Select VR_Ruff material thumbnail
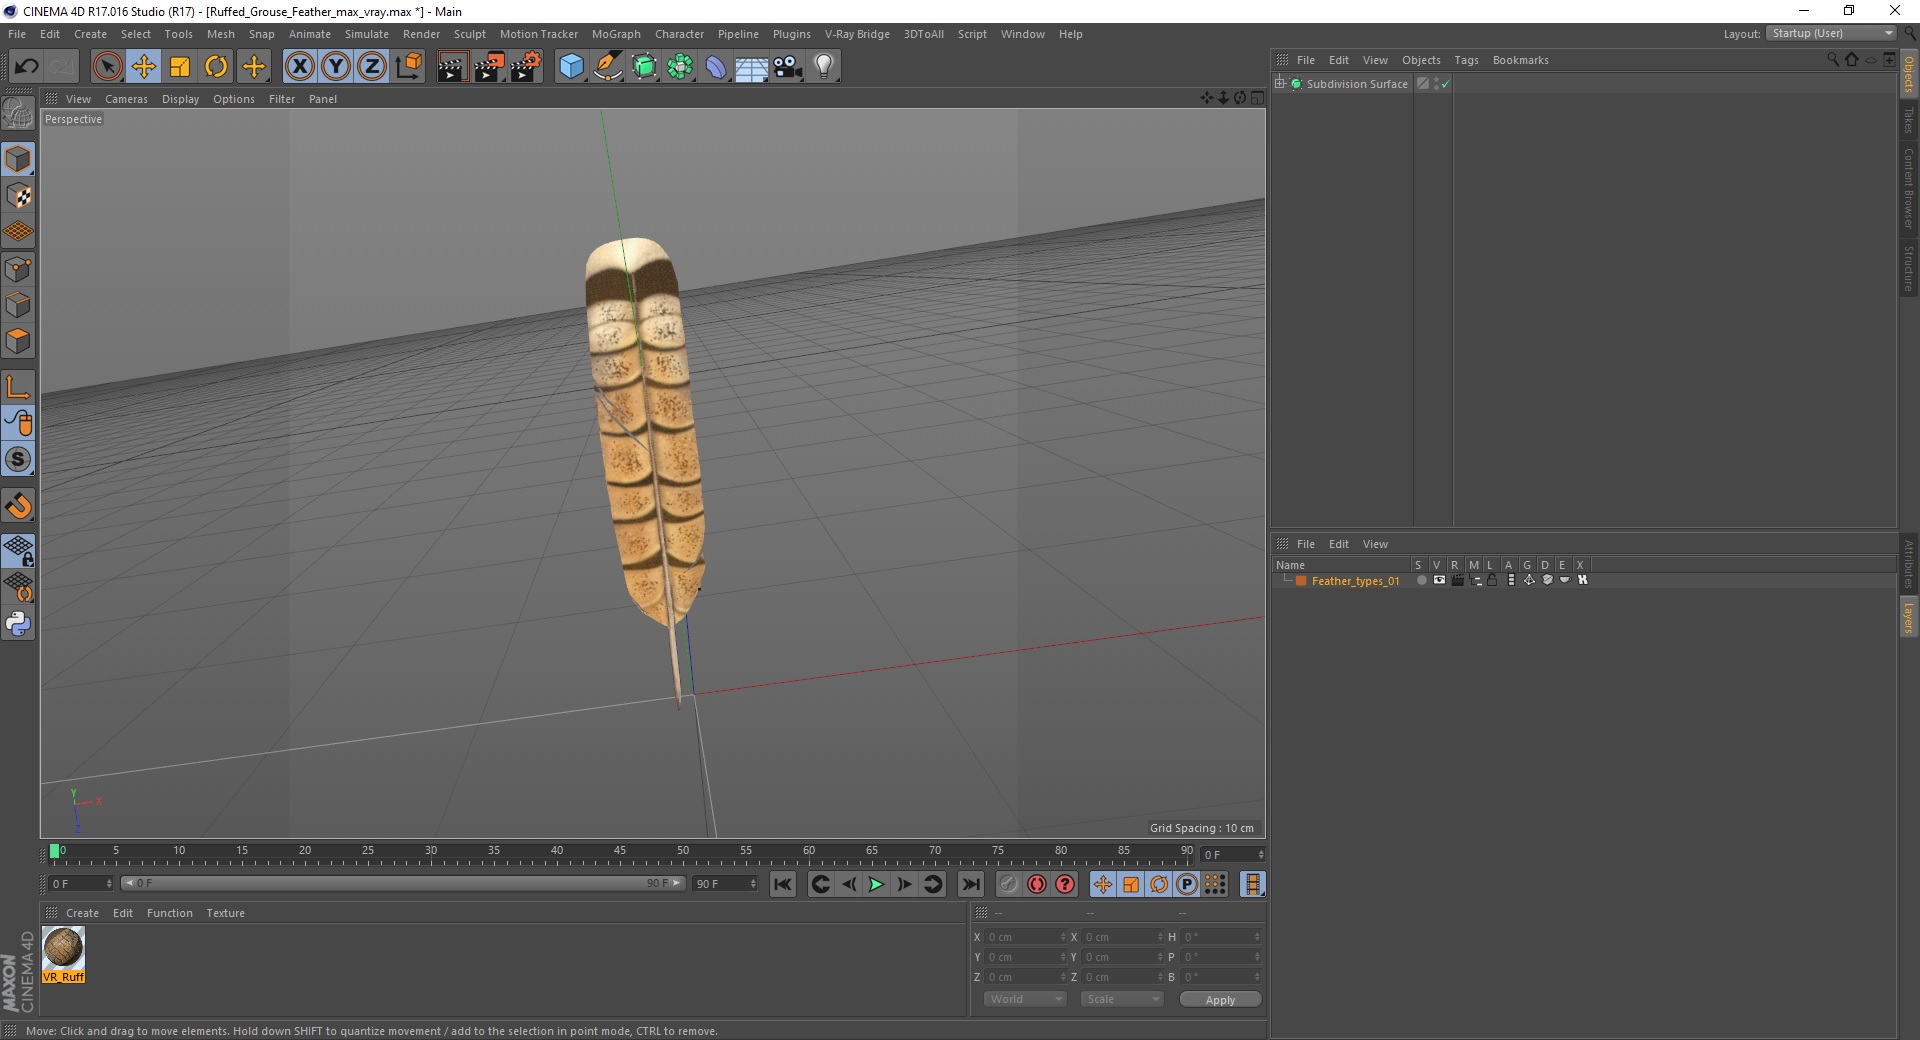This screenshot has height=1040, width=1920. tap(63, 955)
